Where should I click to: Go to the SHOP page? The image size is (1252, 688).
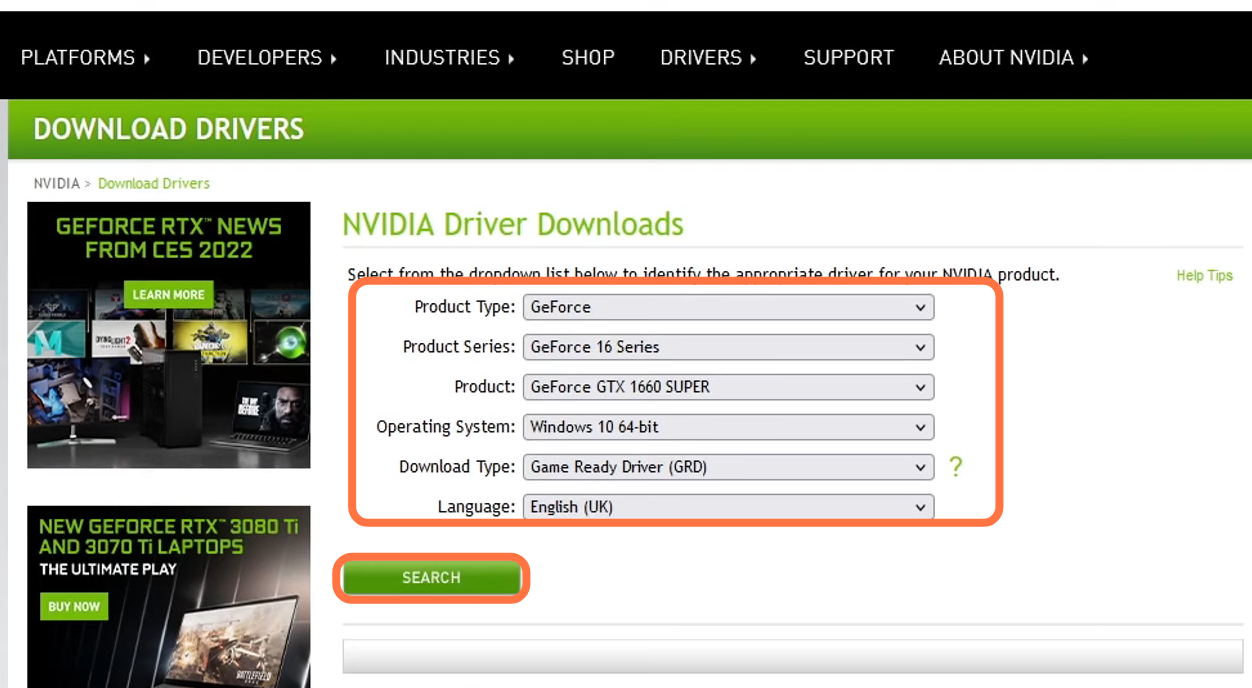tap(588, 58)
